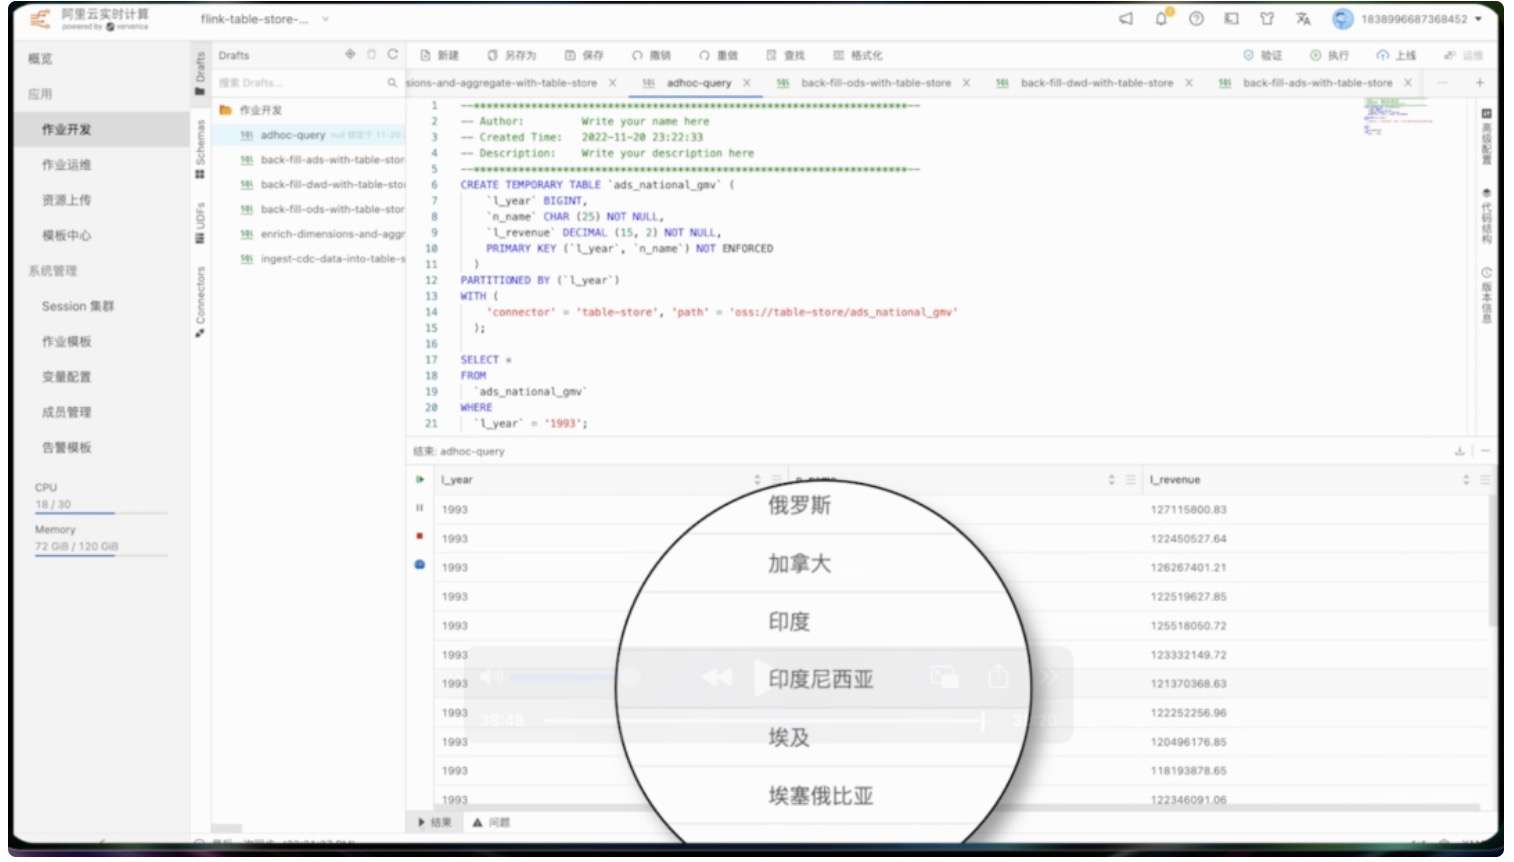Expand the 结果 results section
Image resolution: width=1514 pixels, height=862 pixels.
pyautogui.click(x=435, y=823)
